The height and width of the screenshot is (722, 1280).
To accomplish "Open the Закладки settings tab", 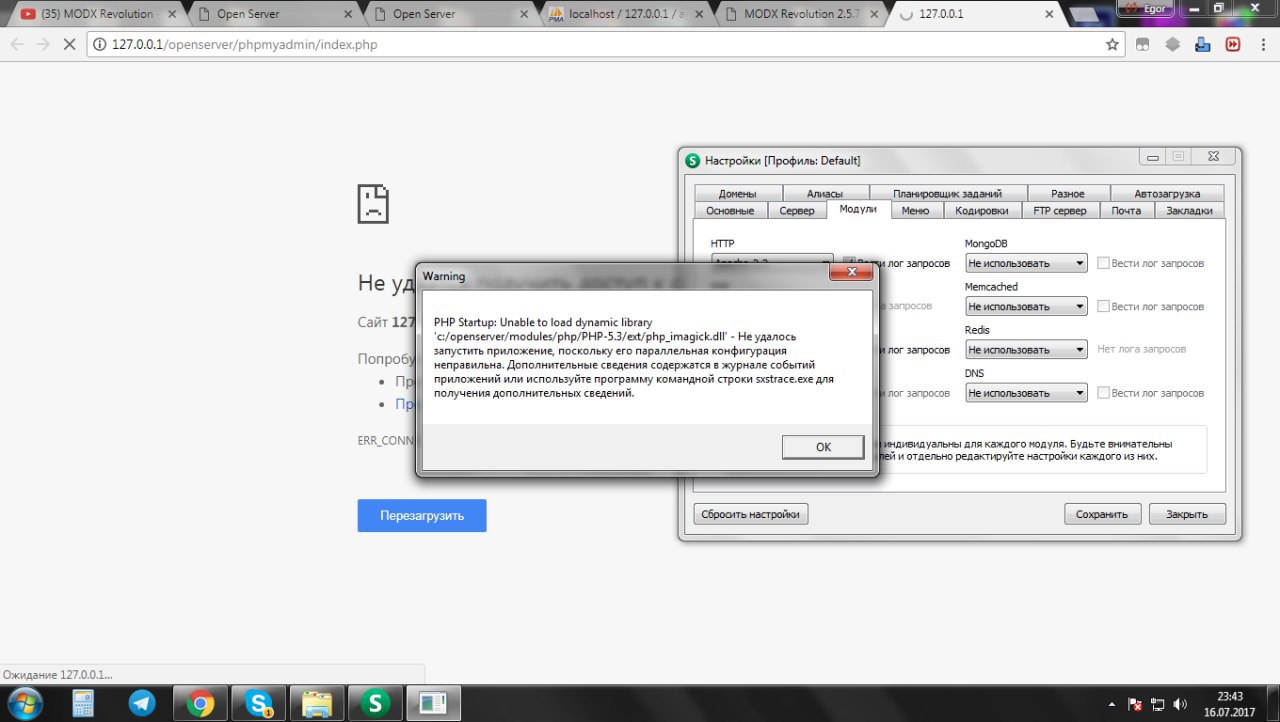I will click(x=1190, y=210).
